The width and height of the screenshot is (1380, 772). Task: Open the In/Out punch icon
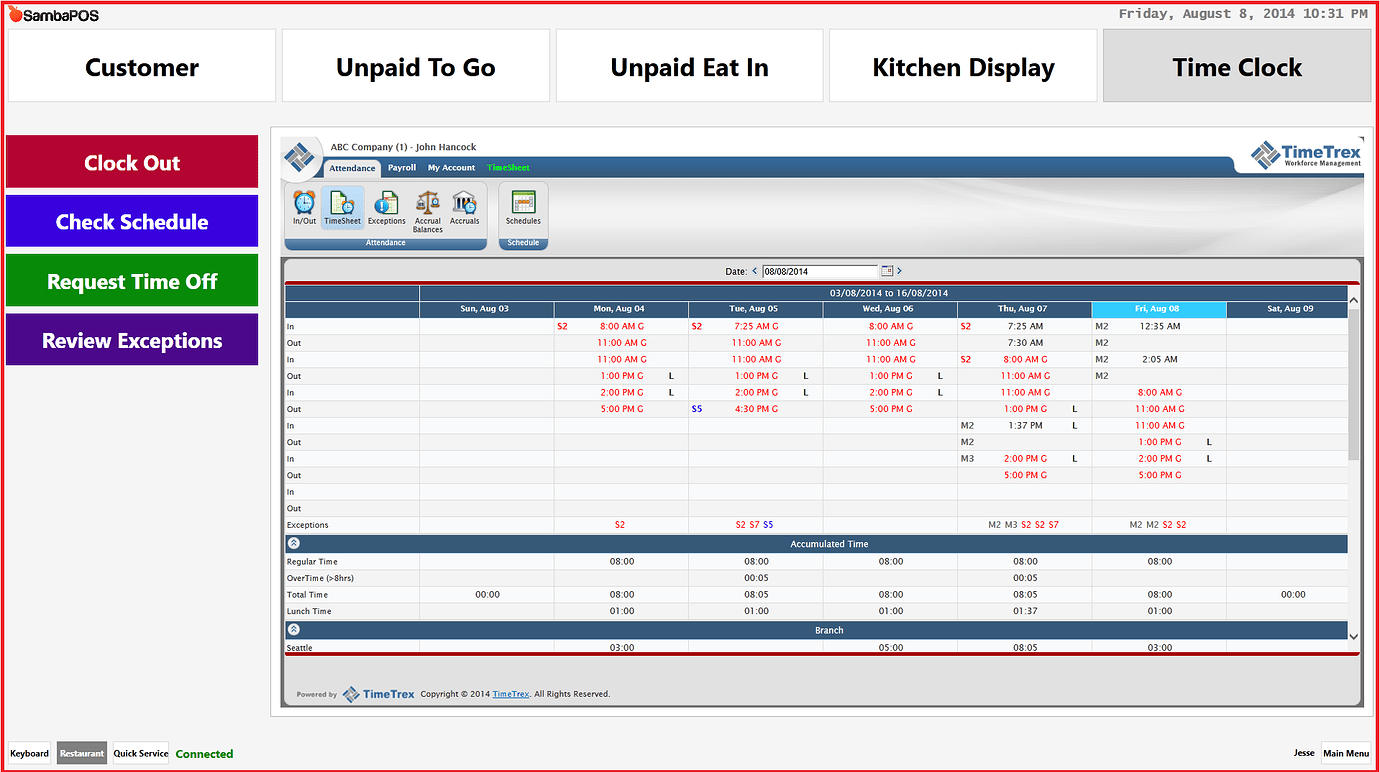[x=304, y=207]
